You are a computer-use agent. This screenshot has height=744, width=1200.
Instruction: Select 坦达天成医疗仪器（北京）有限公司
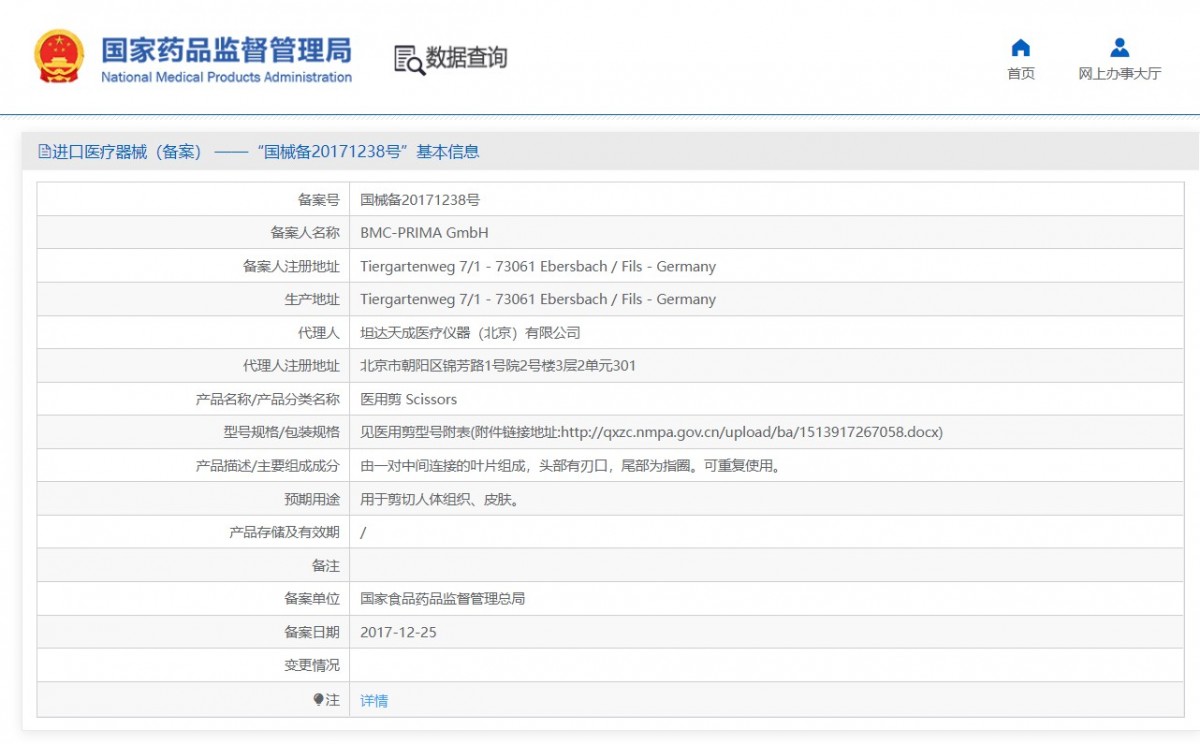click(x=470, y=333)
